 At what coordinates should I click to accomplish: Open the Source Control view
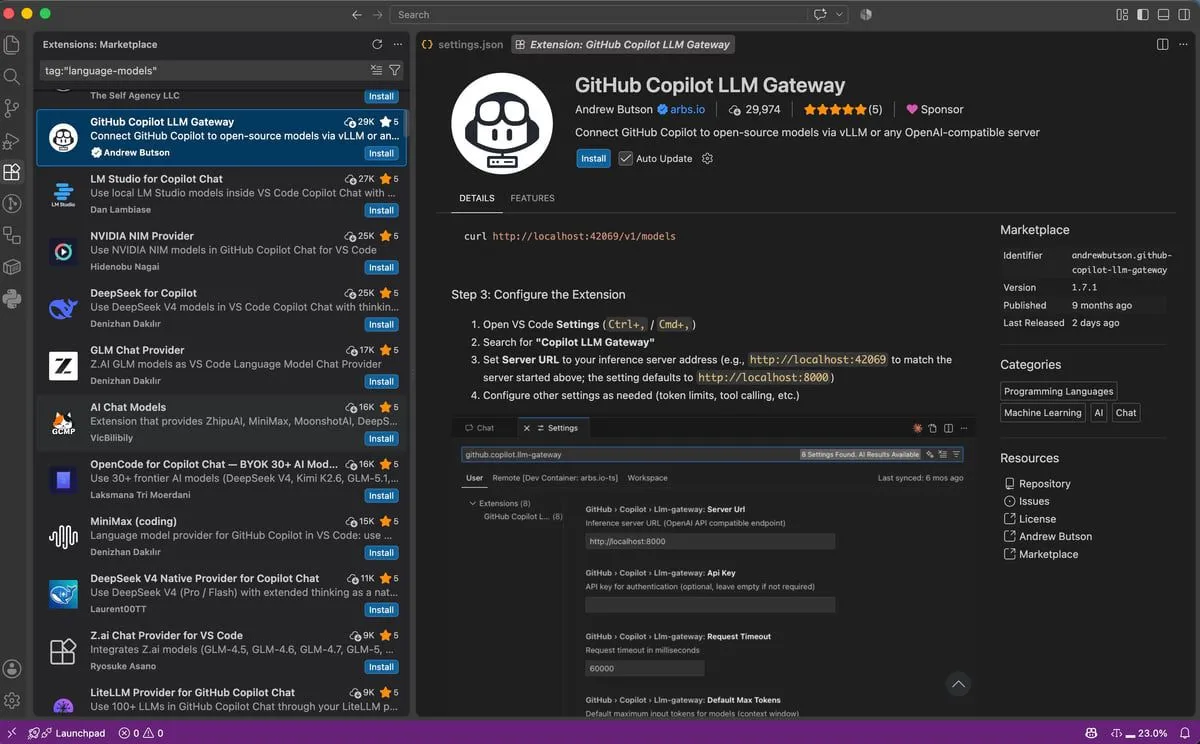pos(12,108)
